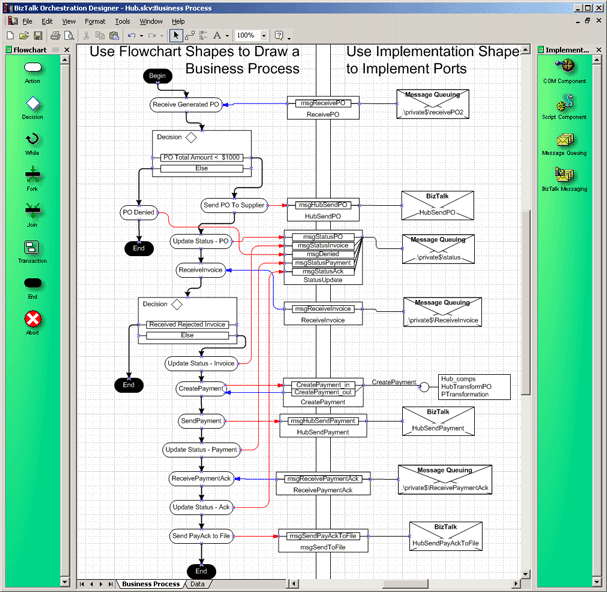Open the Format menu
Image resolution: width=607 pixels, height=592 pixels.
pos(95,20)
